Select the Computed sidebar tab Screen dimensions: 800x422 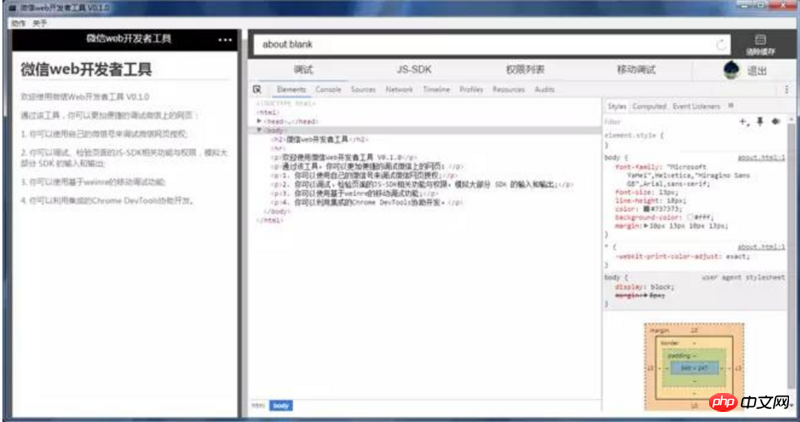649,106
